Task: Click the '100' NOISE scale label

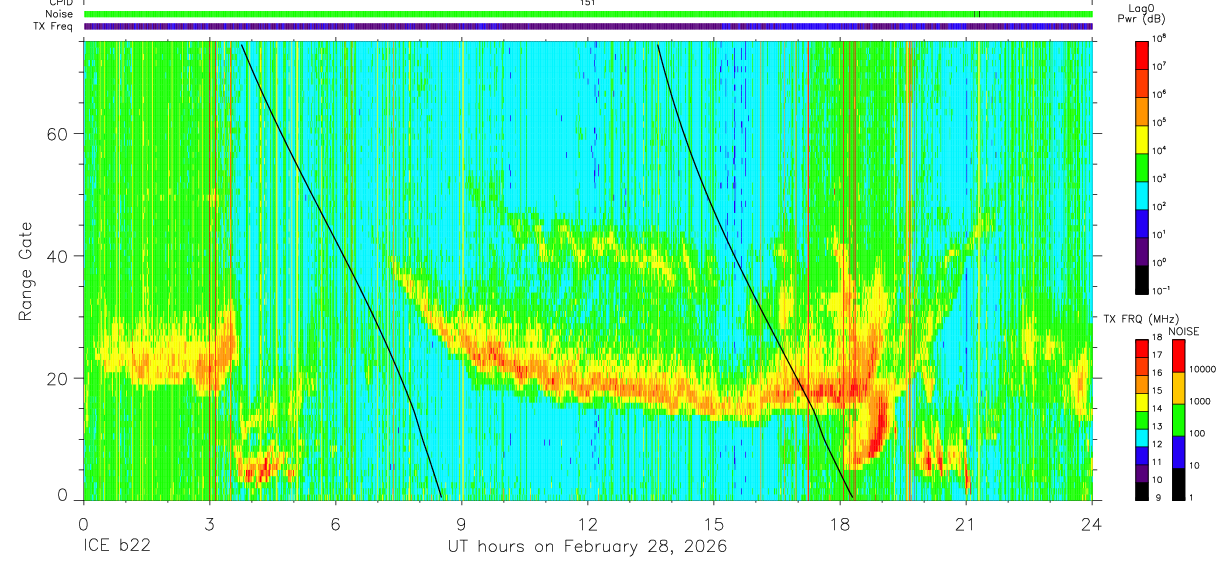Action: [x=1199, y=434]
